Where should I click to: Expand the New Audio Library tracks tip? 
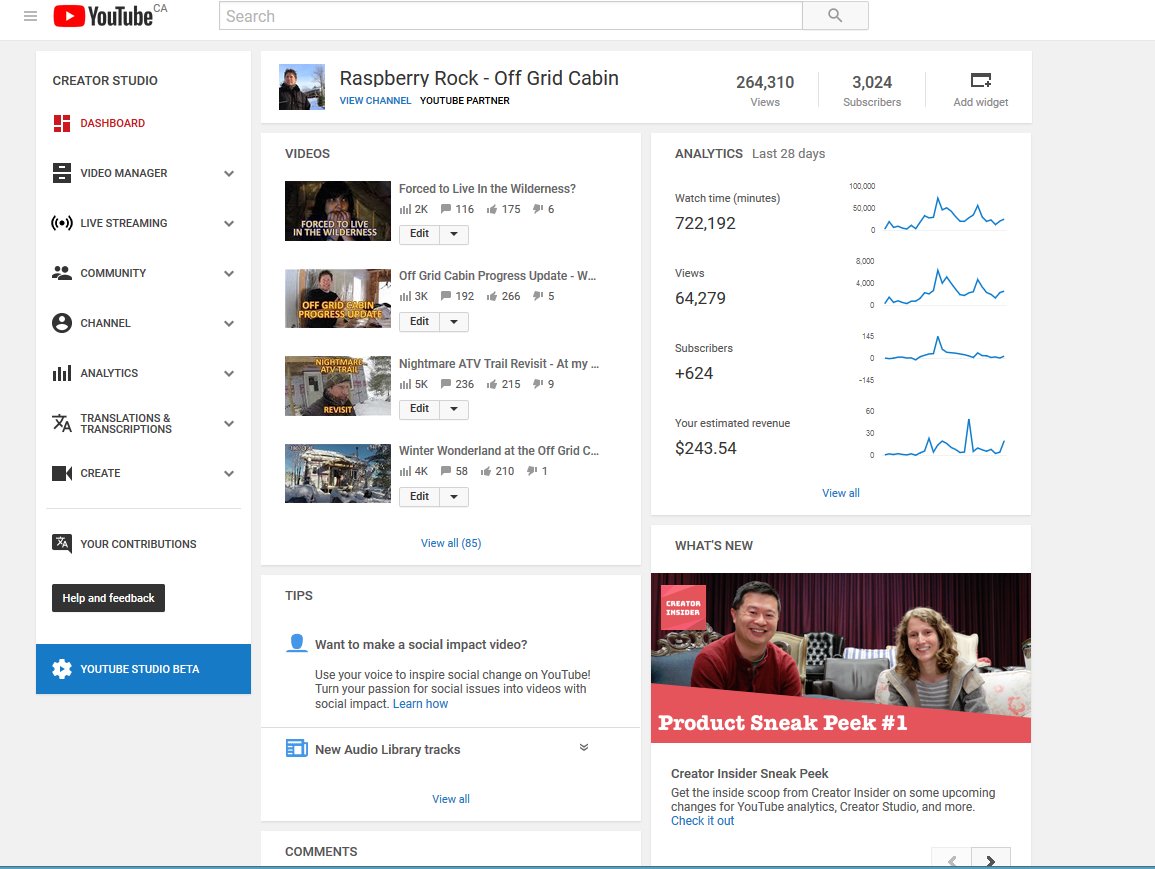click(583, 747)
